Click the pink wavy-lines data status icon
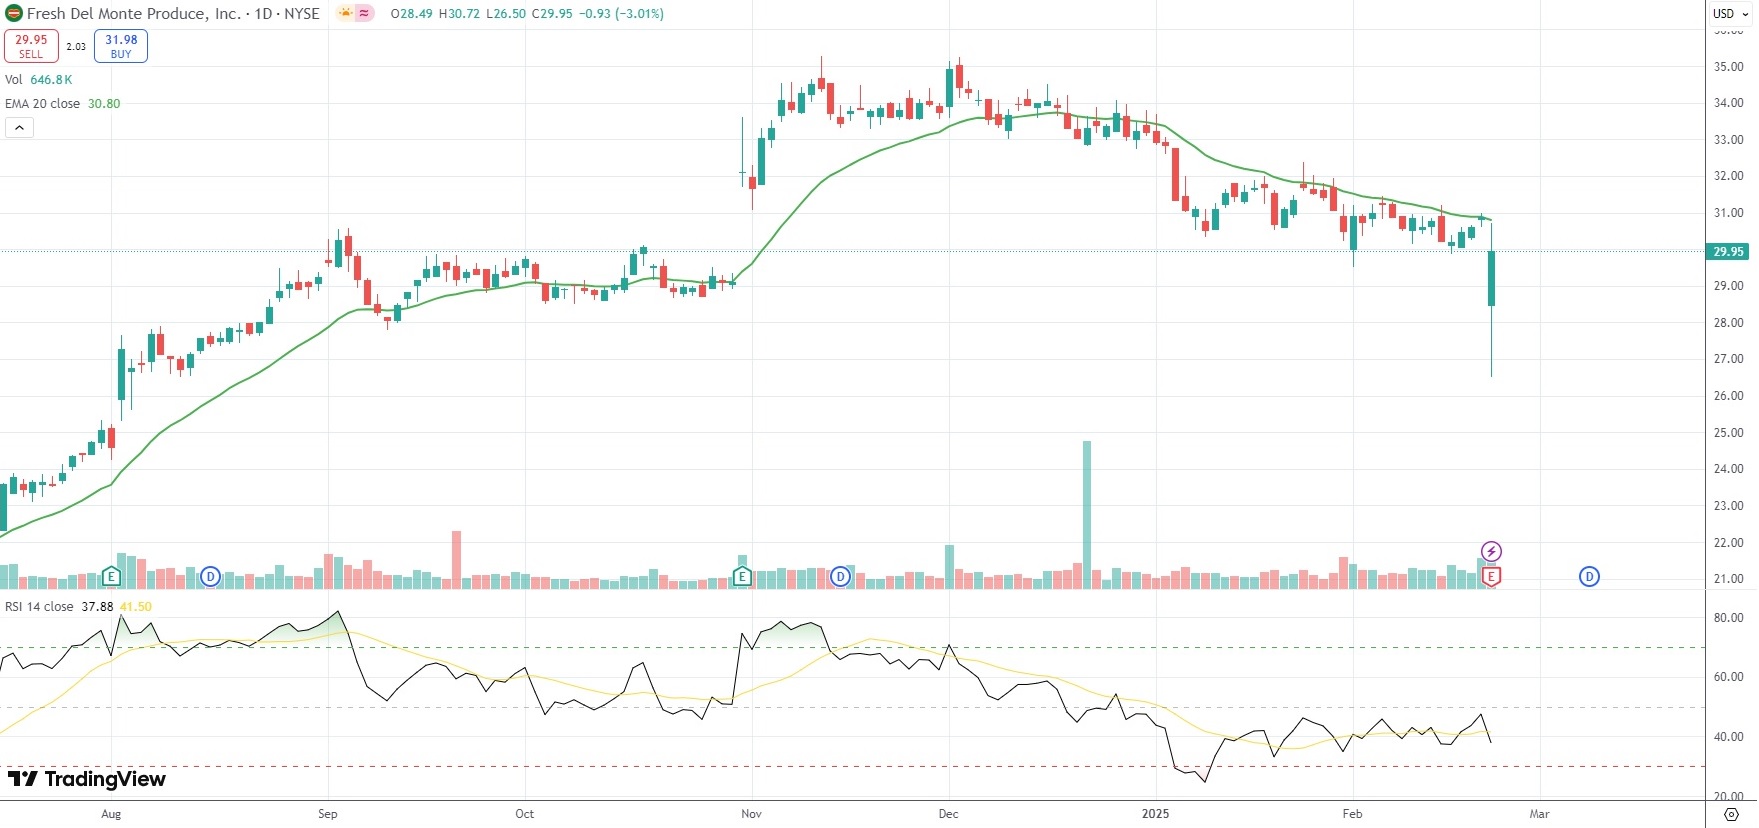Viewport: 1759px width, 828px height. pos(364,14)
